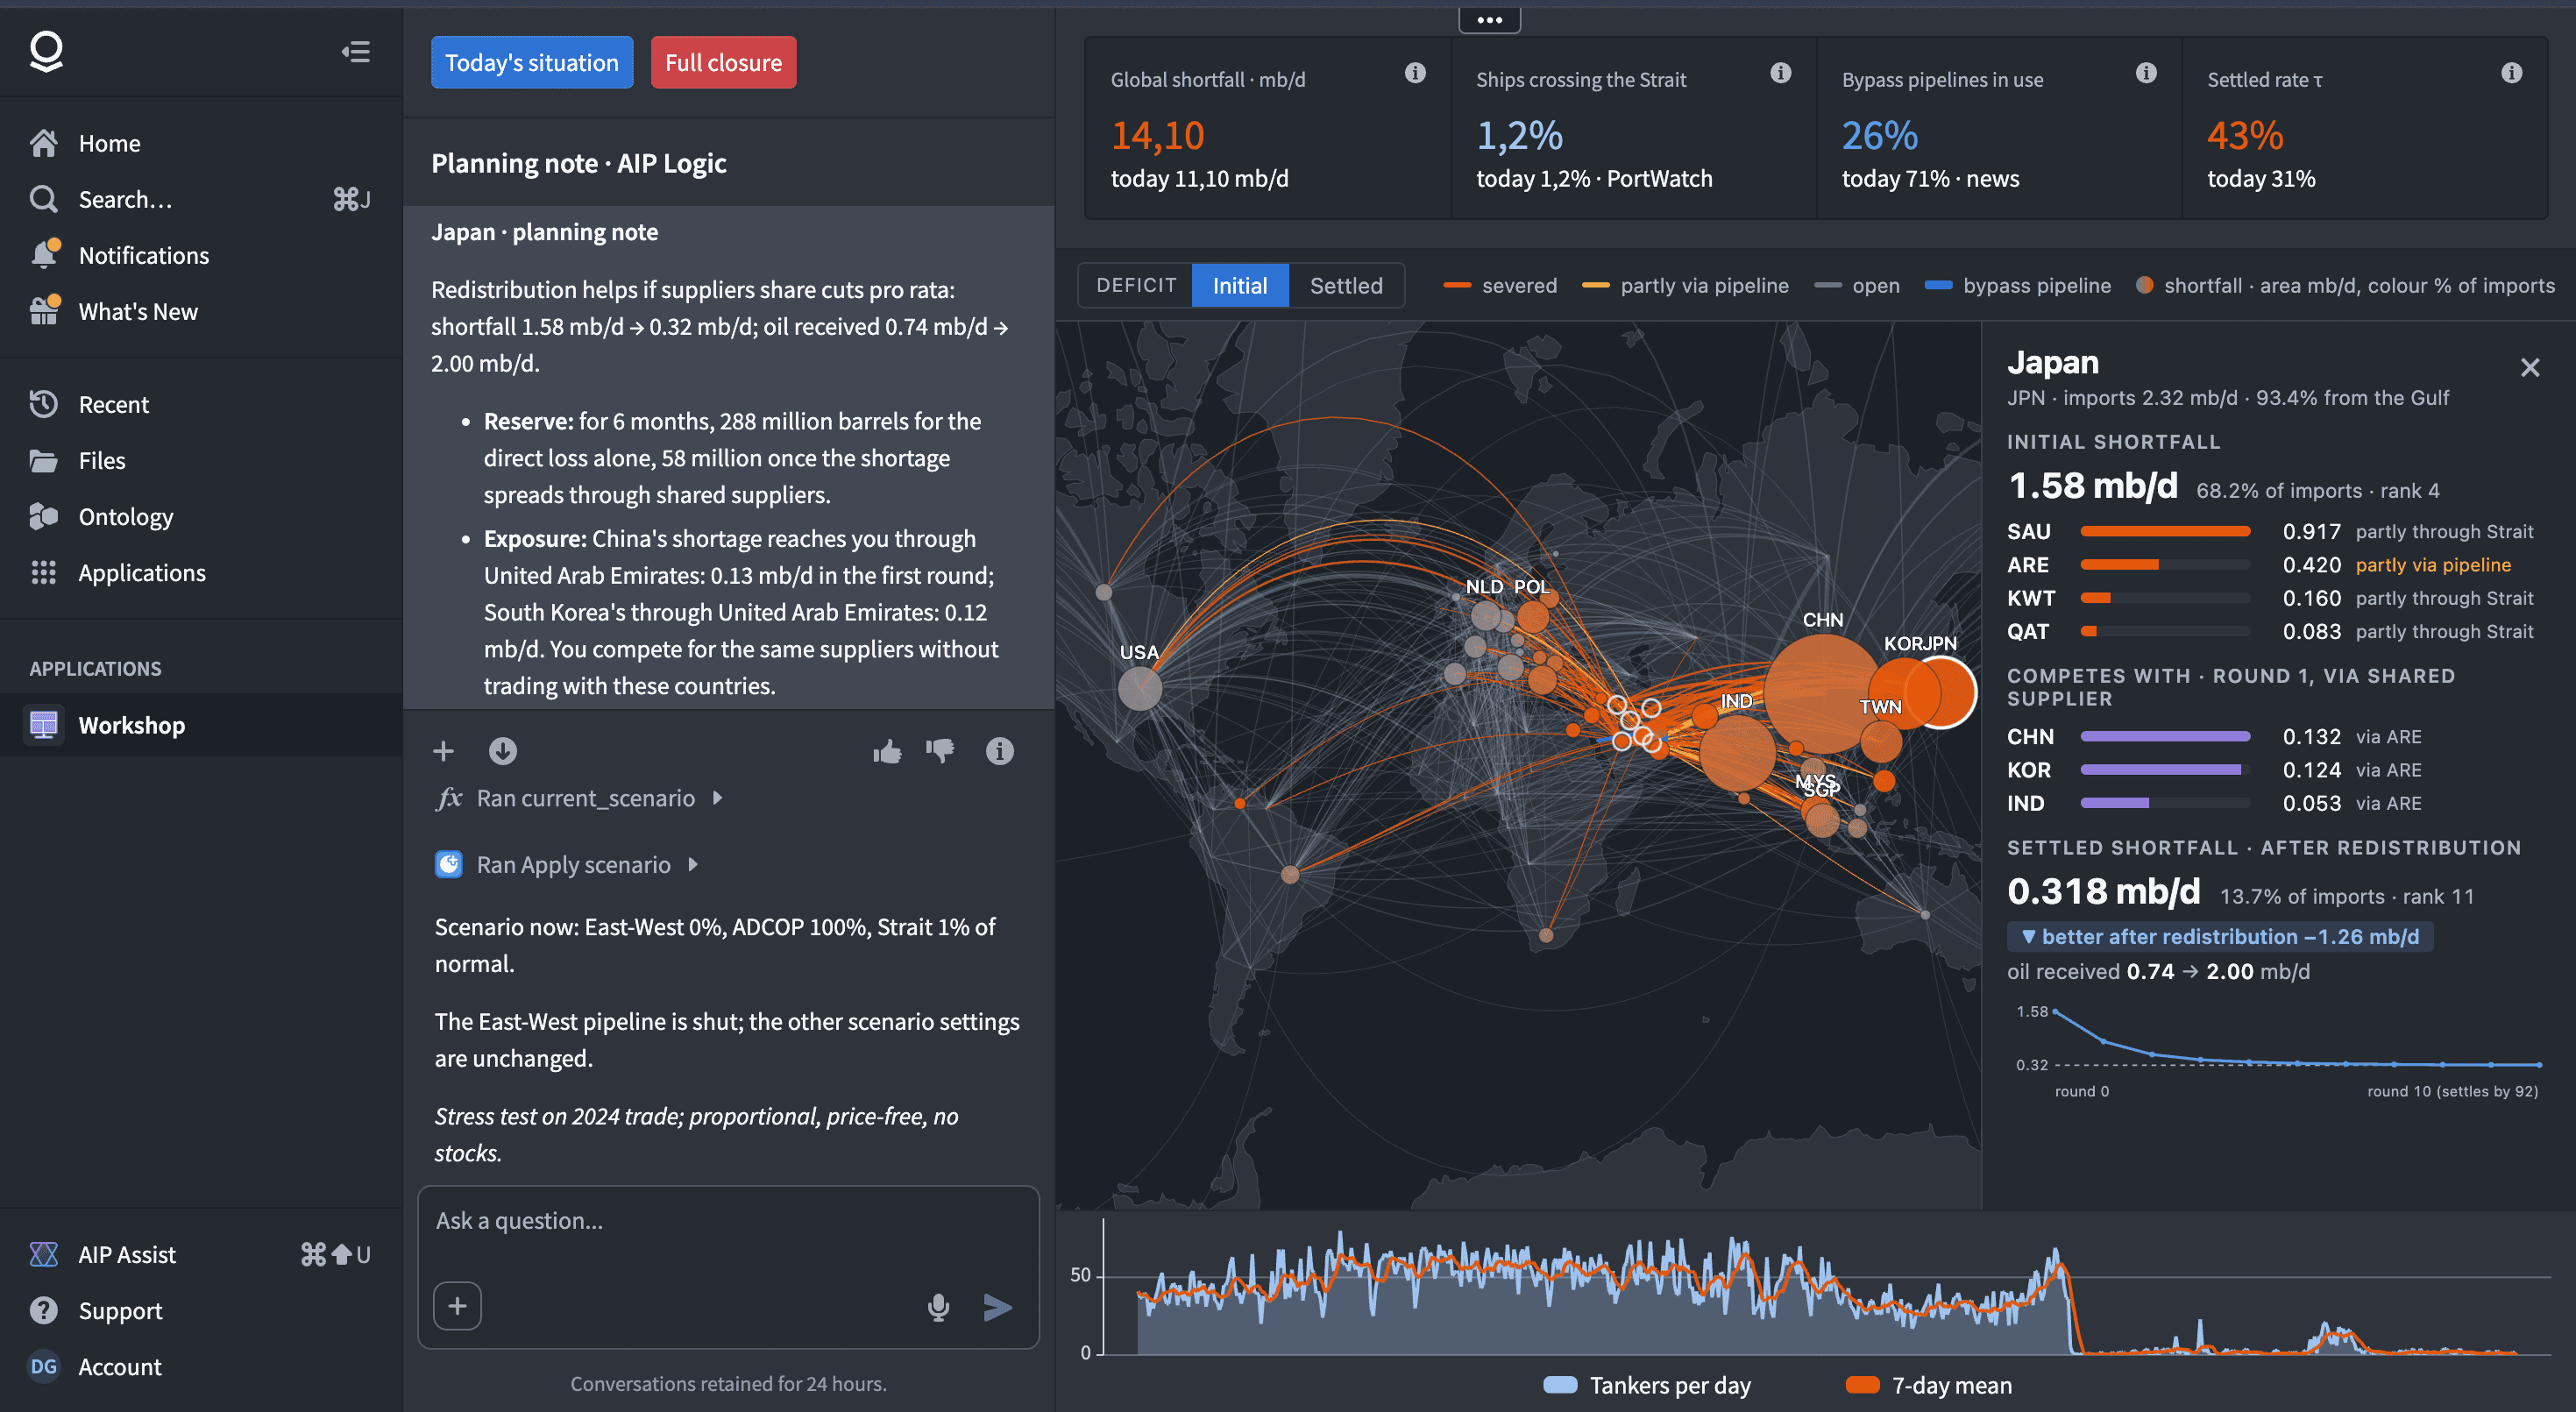Show info for Global shortfall card
This screenshot has width=2576, height=1412.
1415,73
